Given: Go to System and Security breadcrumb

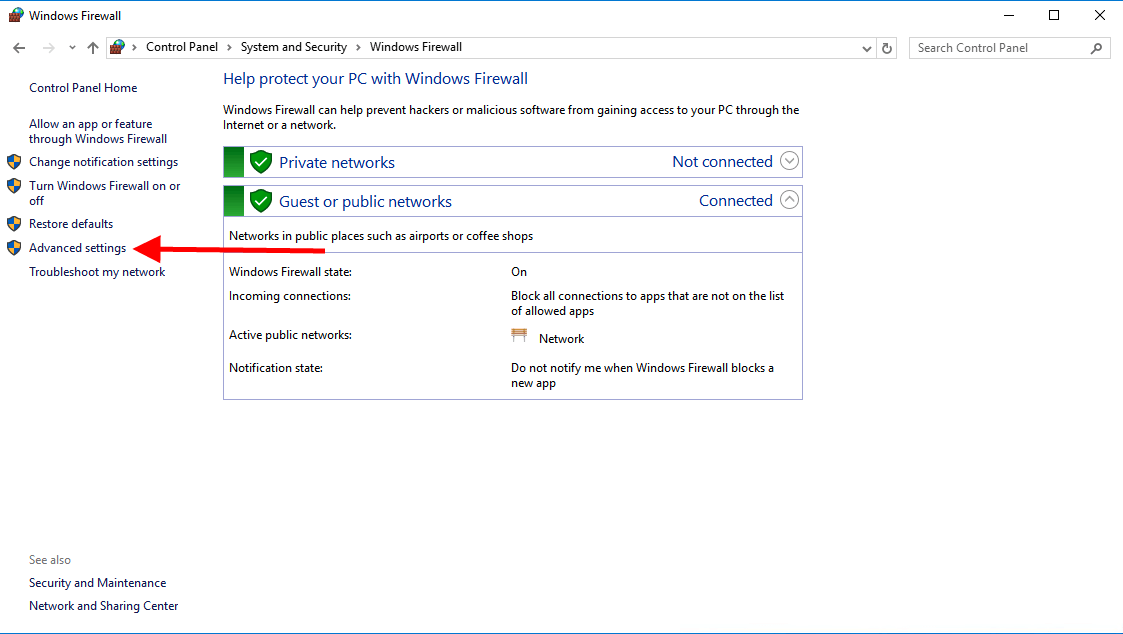Looking at the screenshot, I should [x=293, y=47].
